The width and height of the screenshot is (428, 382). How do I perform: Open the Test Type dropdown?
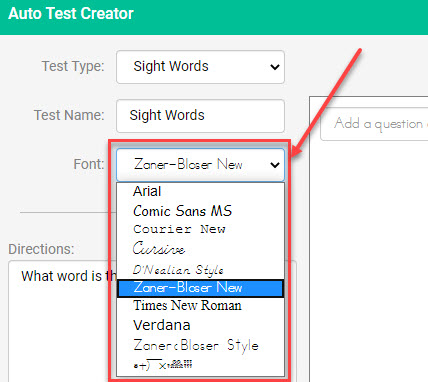(x=200, y=67)
